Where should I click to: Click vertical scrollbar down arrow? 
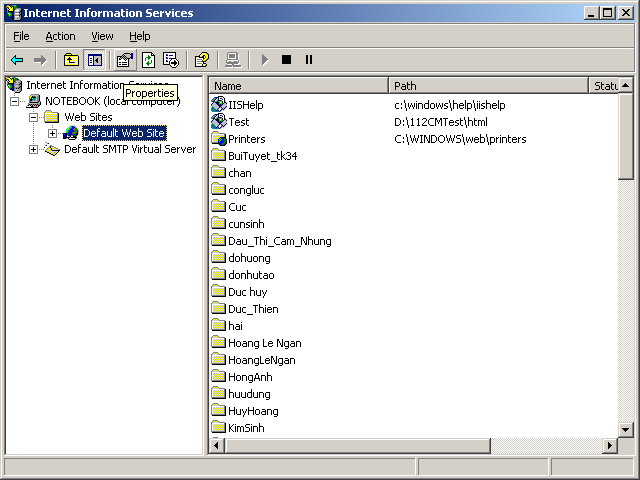coord(626,429)
